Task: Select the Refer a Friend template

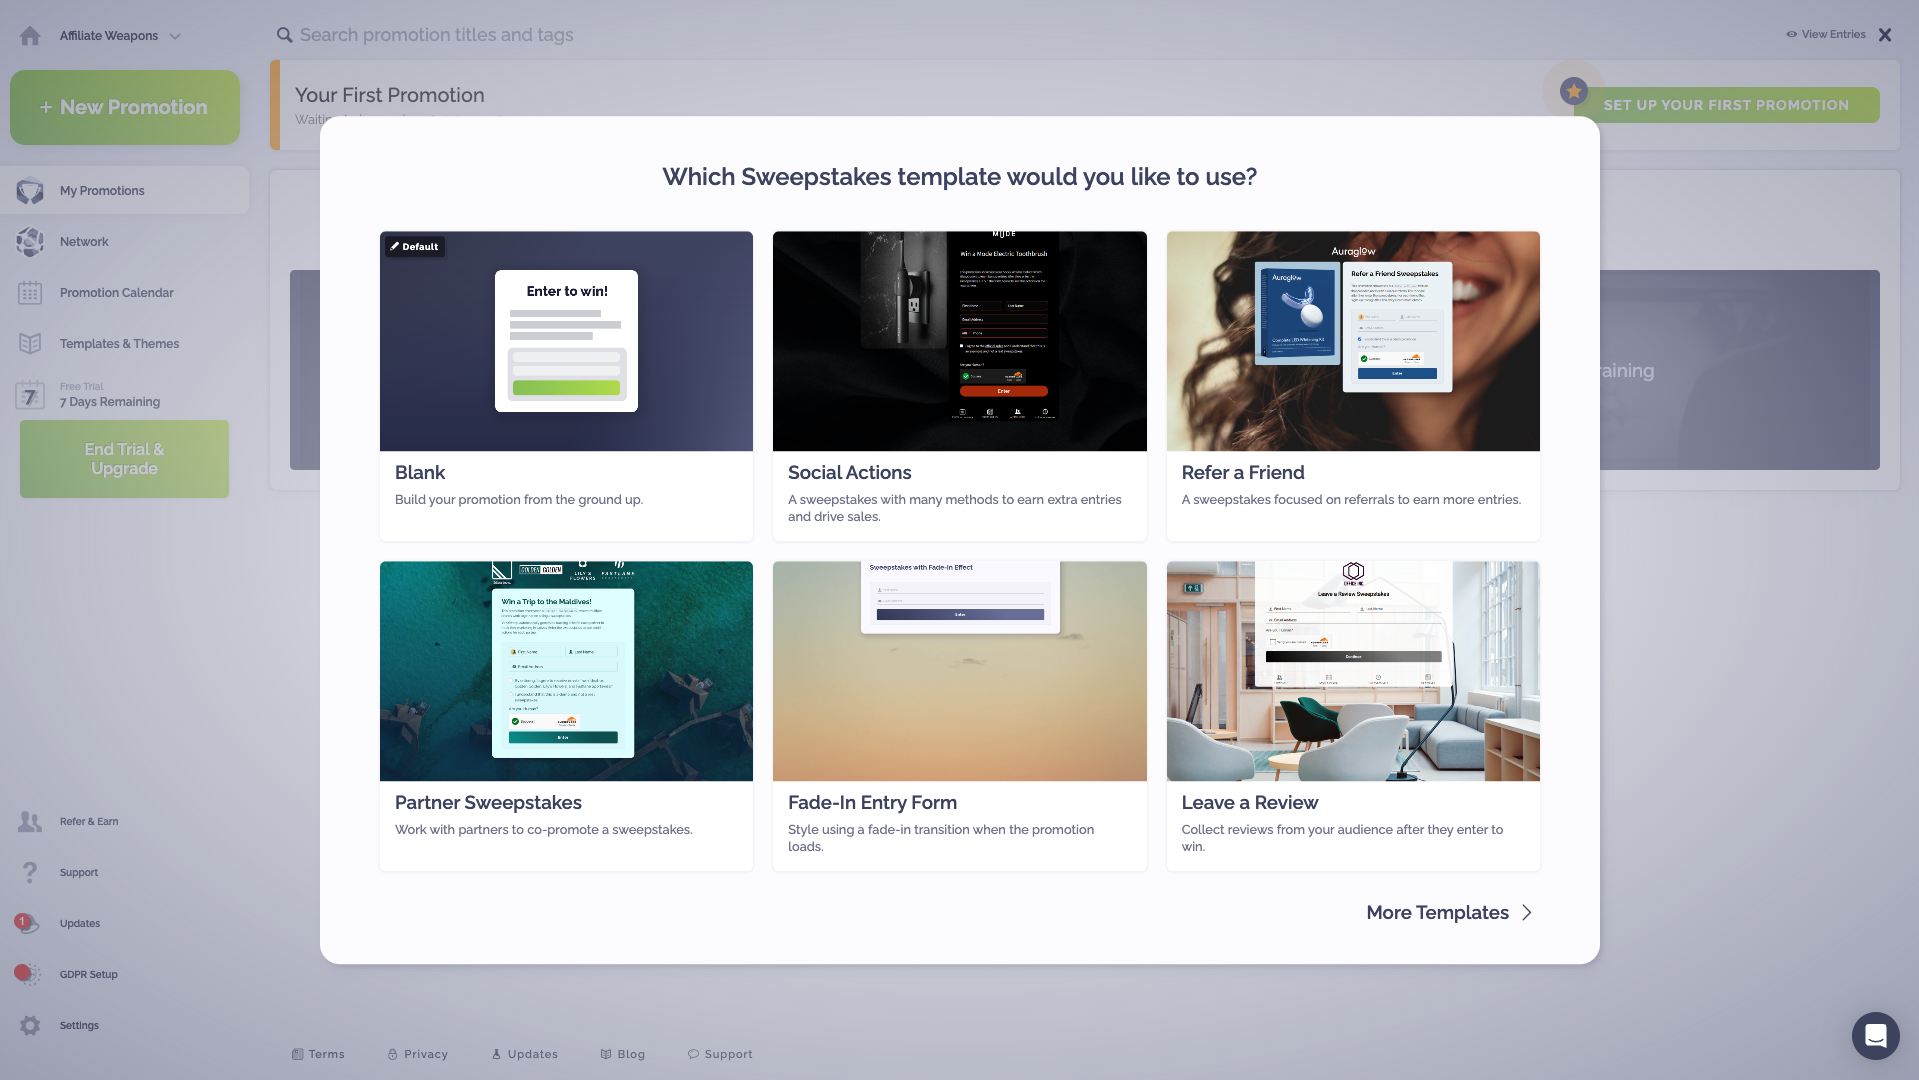Action: [x=1352, y=386]
